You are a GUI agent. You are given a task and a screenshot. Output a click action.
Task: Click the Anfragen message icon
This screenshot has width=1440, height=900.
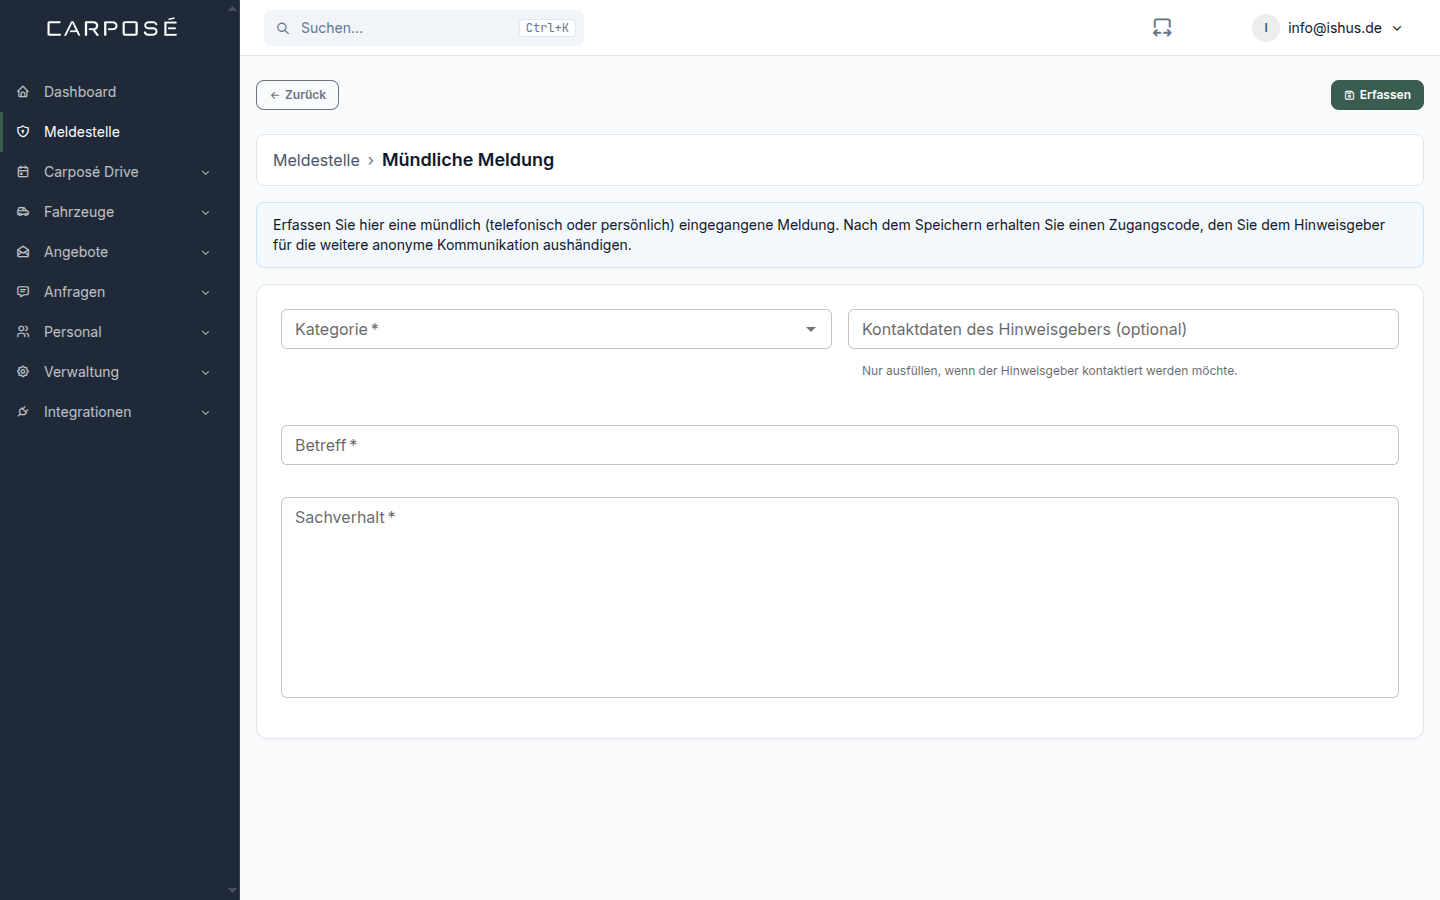tap(23, 292)
